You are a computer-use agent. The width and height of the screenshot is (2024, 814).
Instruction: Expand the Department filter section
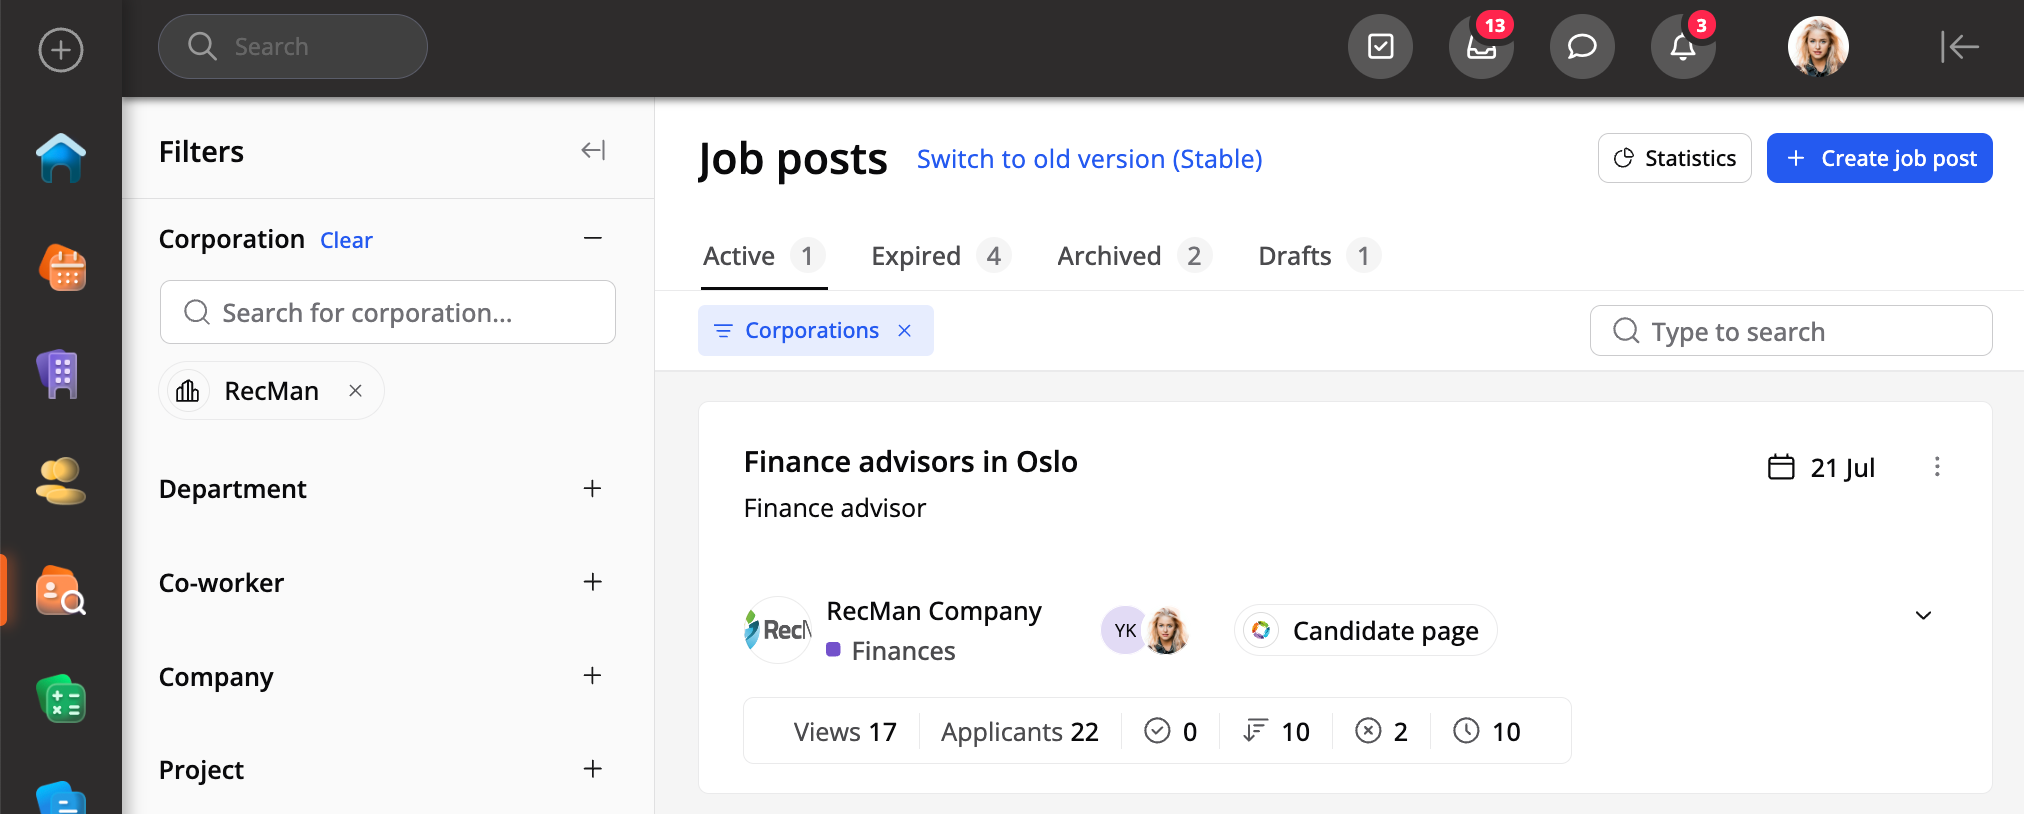pyautogui.click(x=593, y=488)
